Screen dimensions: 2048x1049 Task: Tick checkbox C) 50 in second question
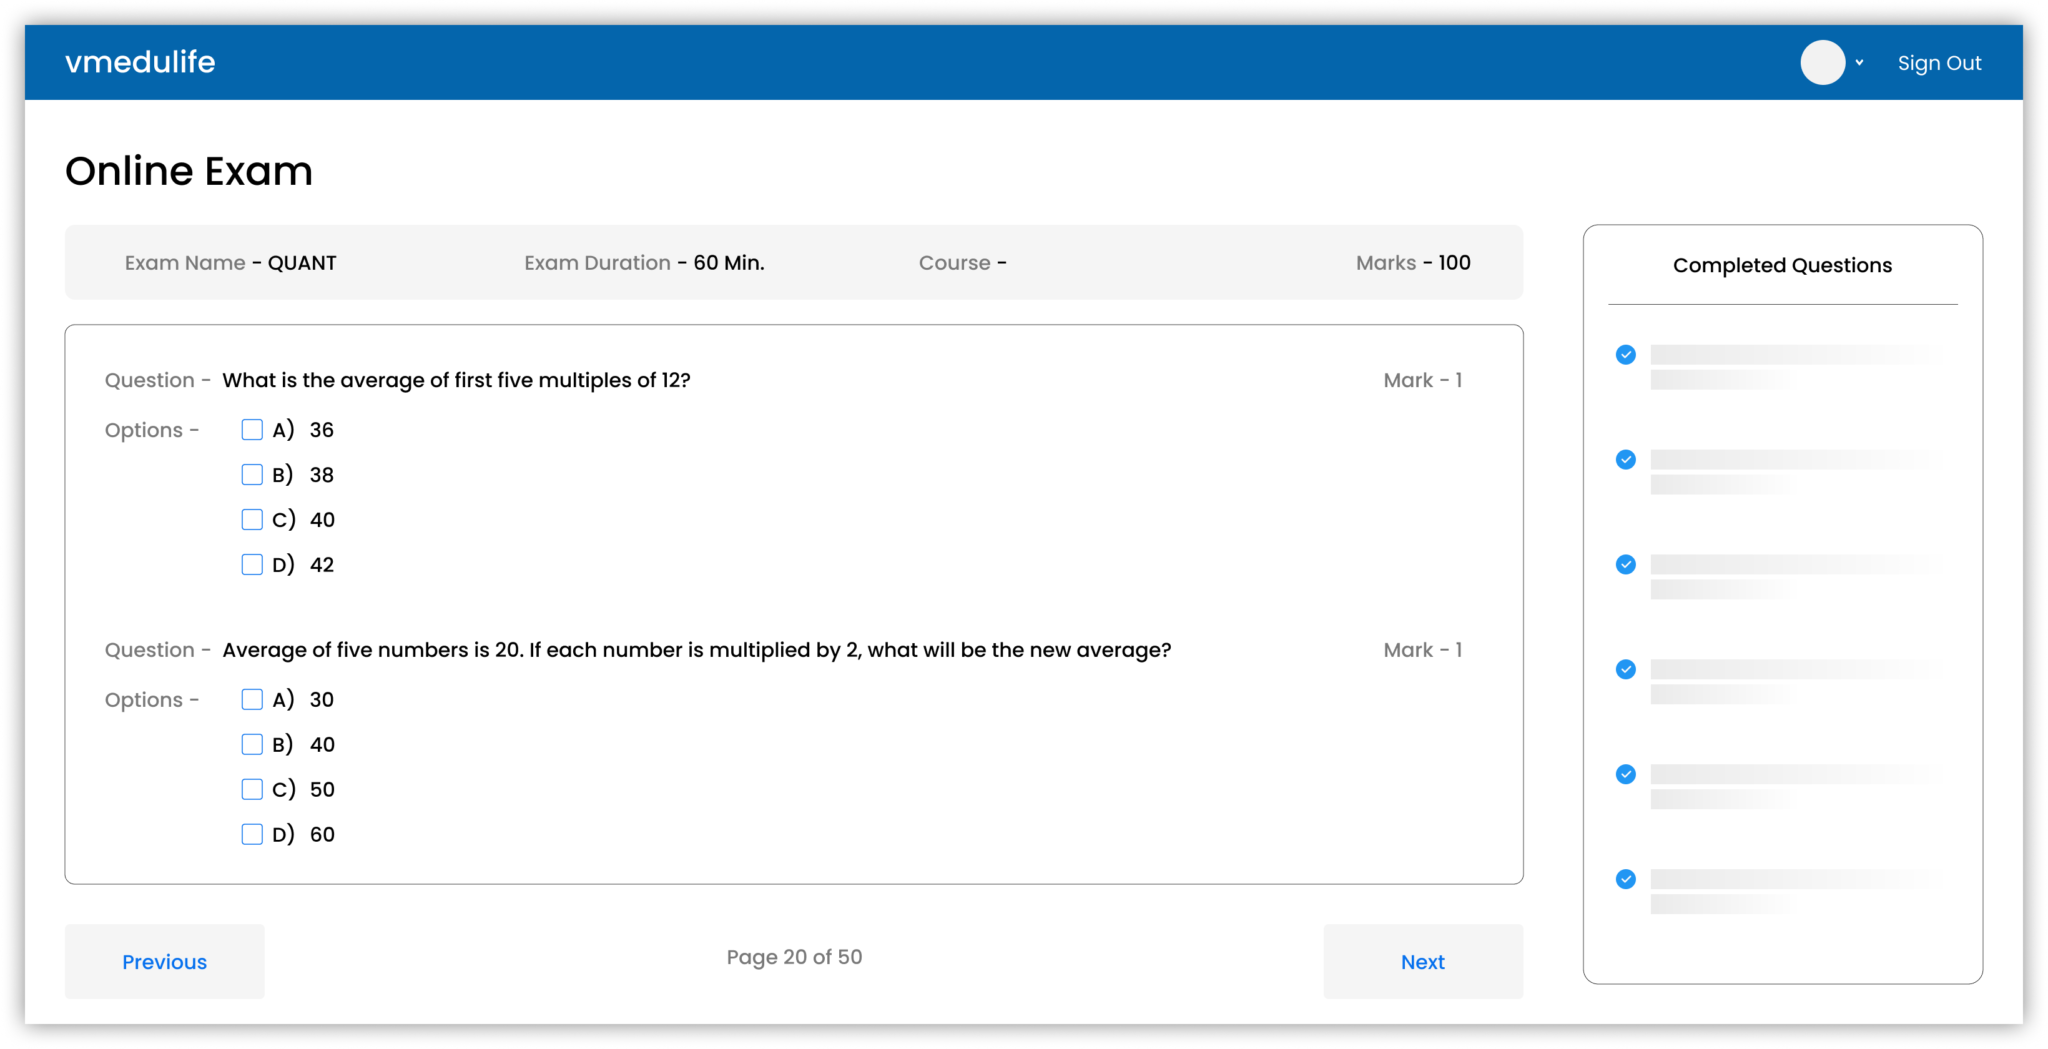252,790
